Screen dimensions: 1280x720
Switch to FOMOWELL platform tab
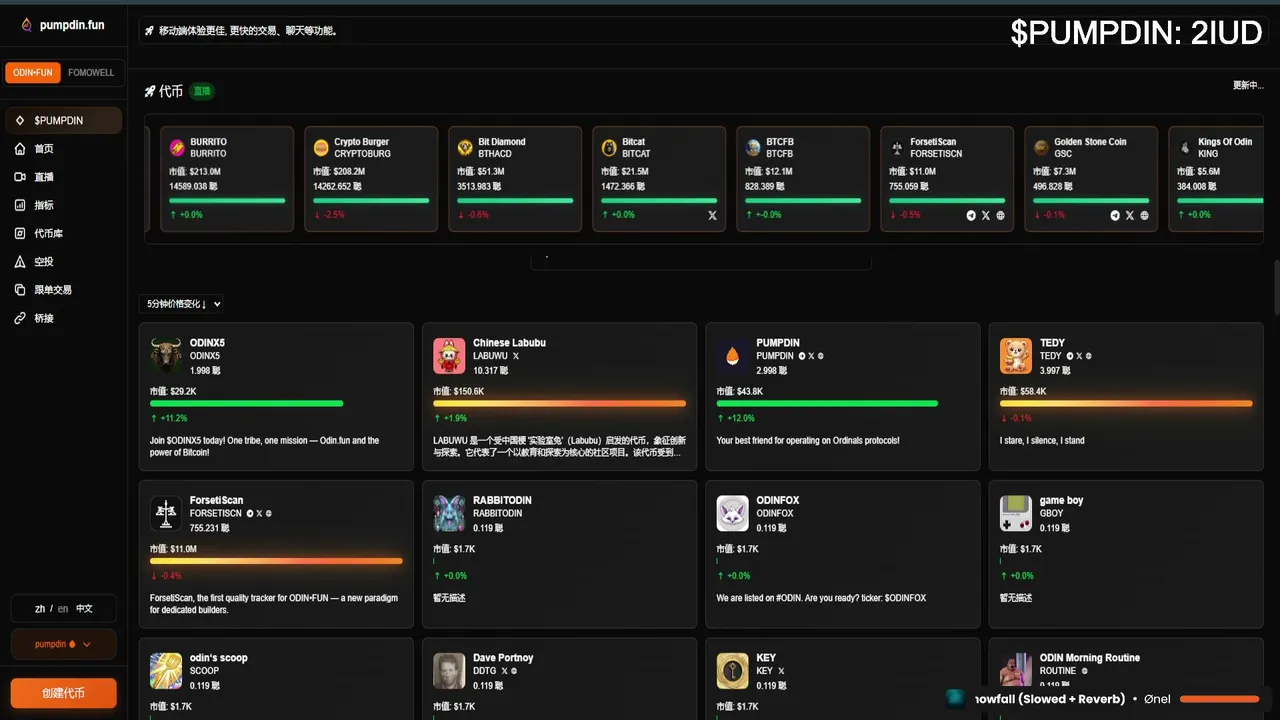91,73
